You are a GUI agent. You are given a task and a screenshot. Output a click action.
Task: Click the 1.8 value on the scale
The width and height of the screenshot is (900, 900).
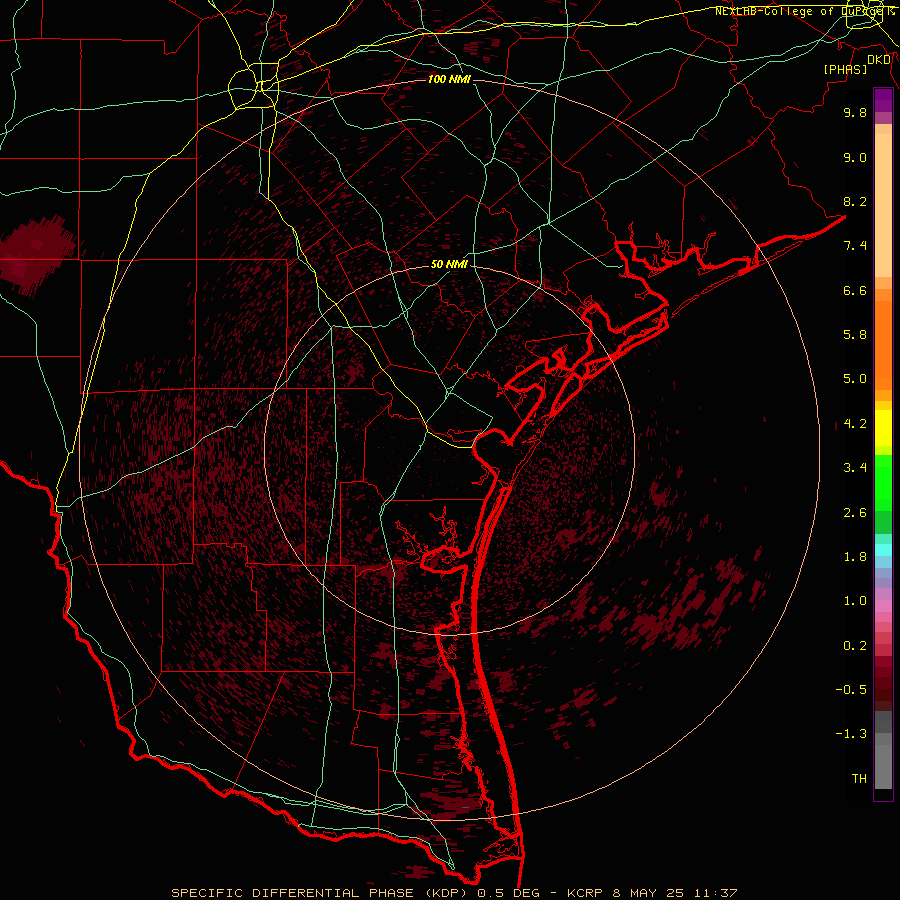pyautogui.click(x=855, y=557)
